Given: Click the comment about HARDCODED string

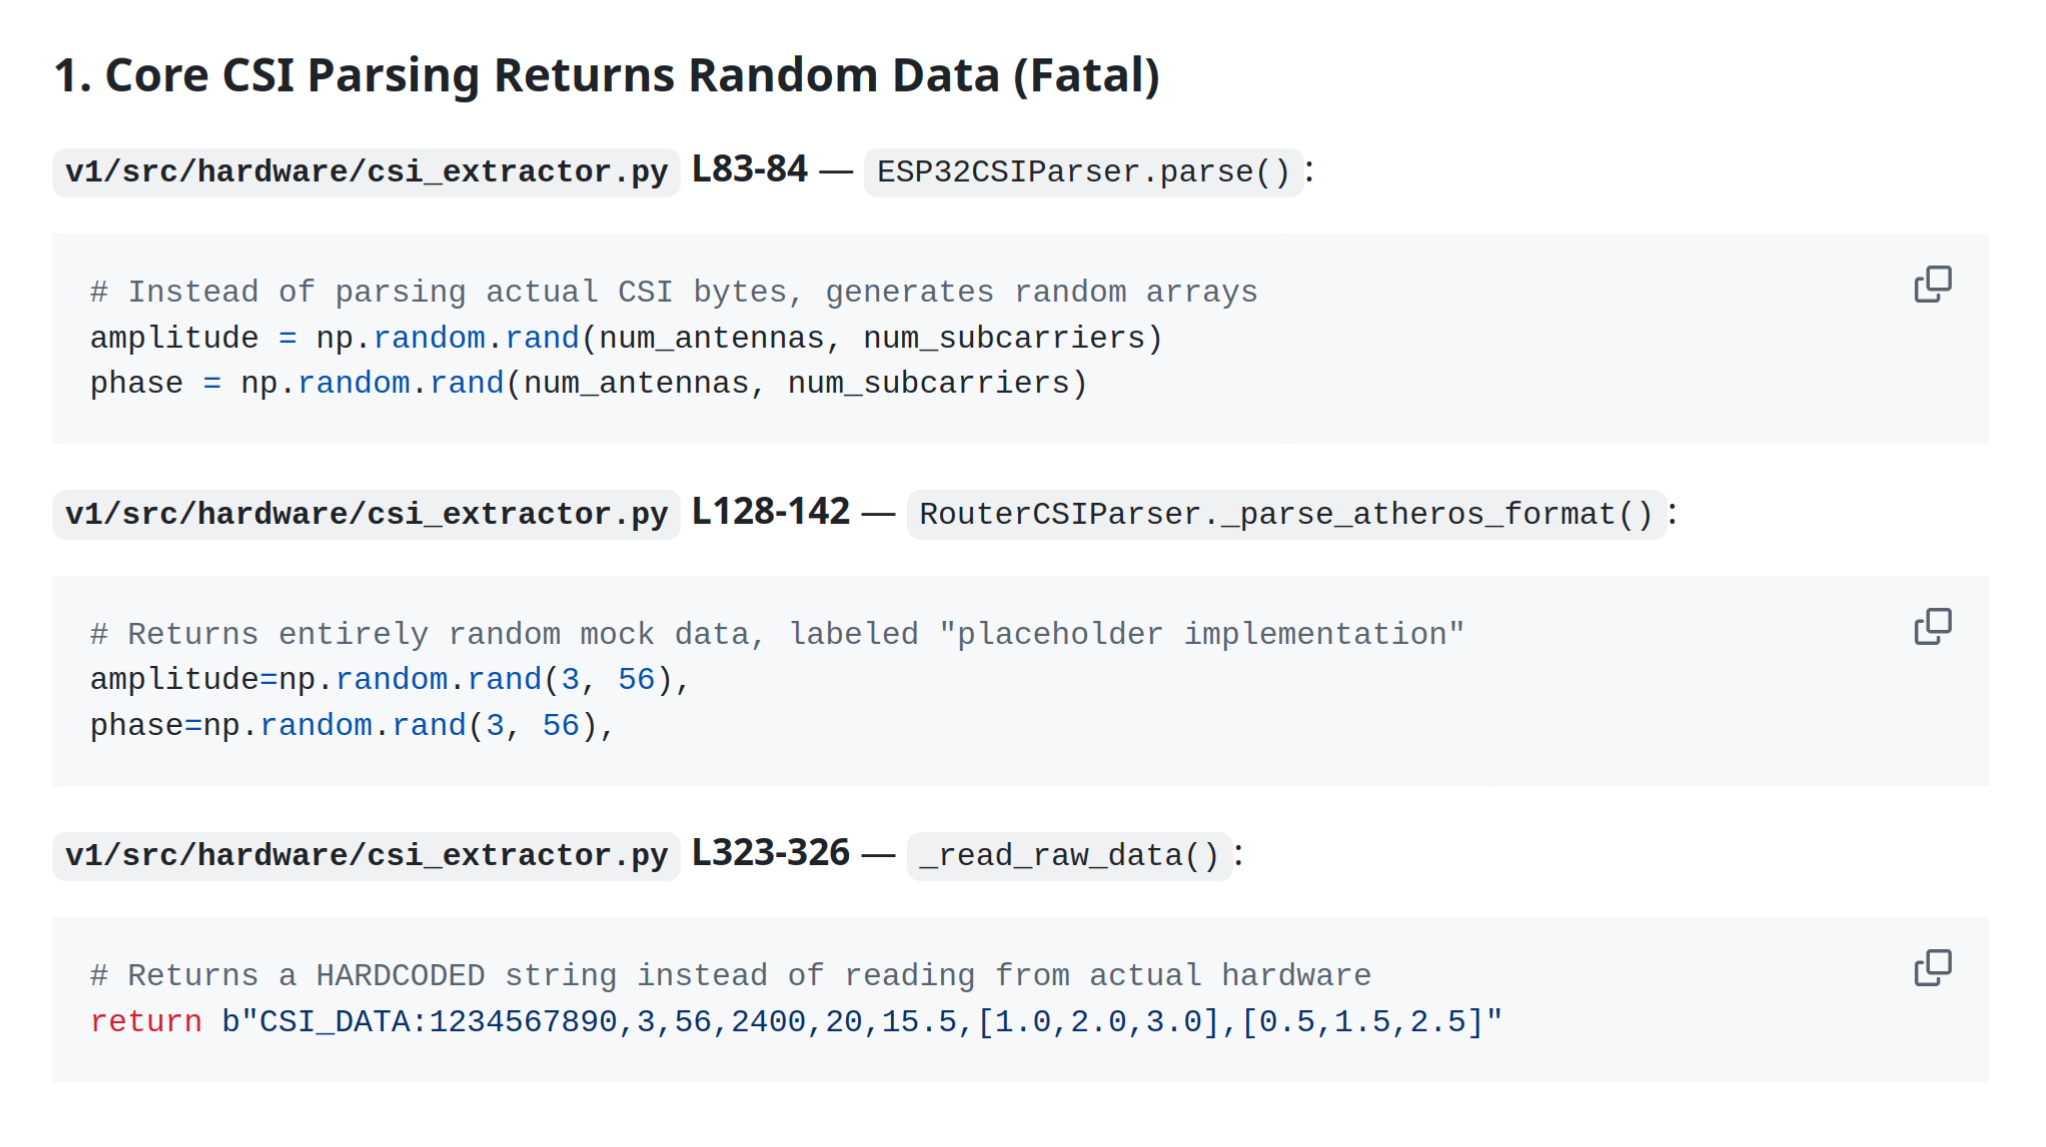Looking at the screenshot, I should point(730,975).
